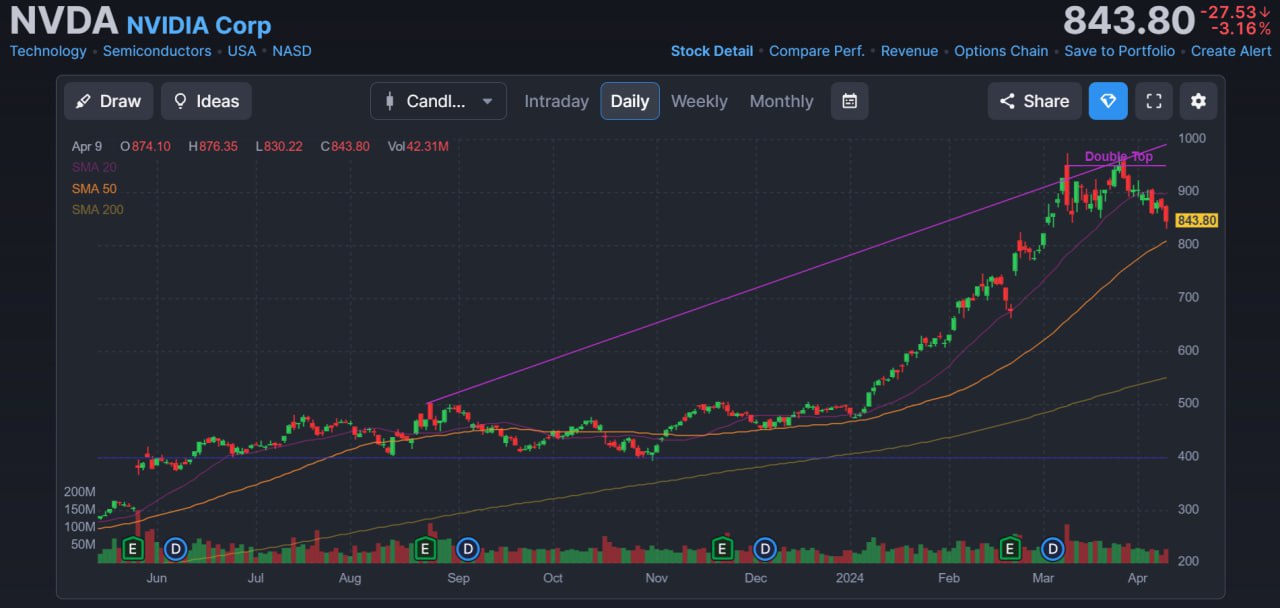The height and width of the screenshot is (608, 1280).
Task: Open the Ideas panel
Action: [206, 101]
